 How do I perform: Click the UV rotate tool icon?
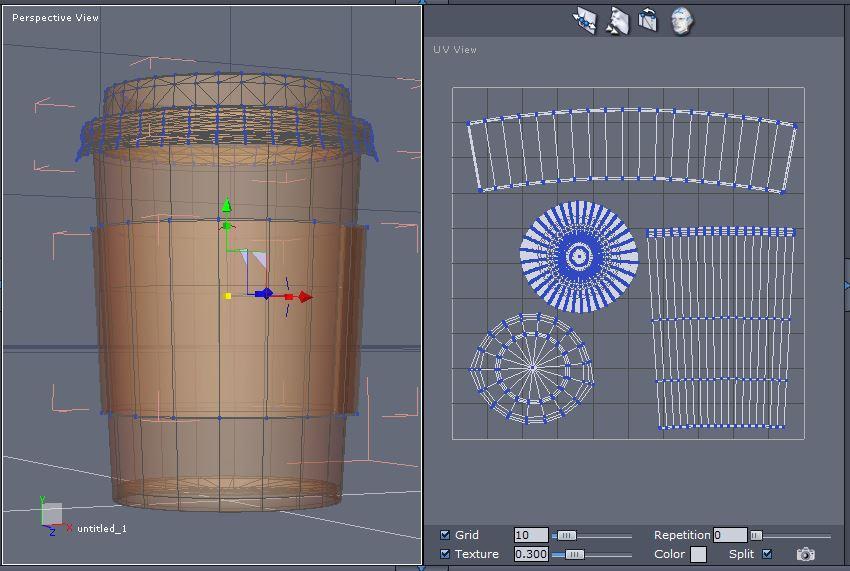648,21
